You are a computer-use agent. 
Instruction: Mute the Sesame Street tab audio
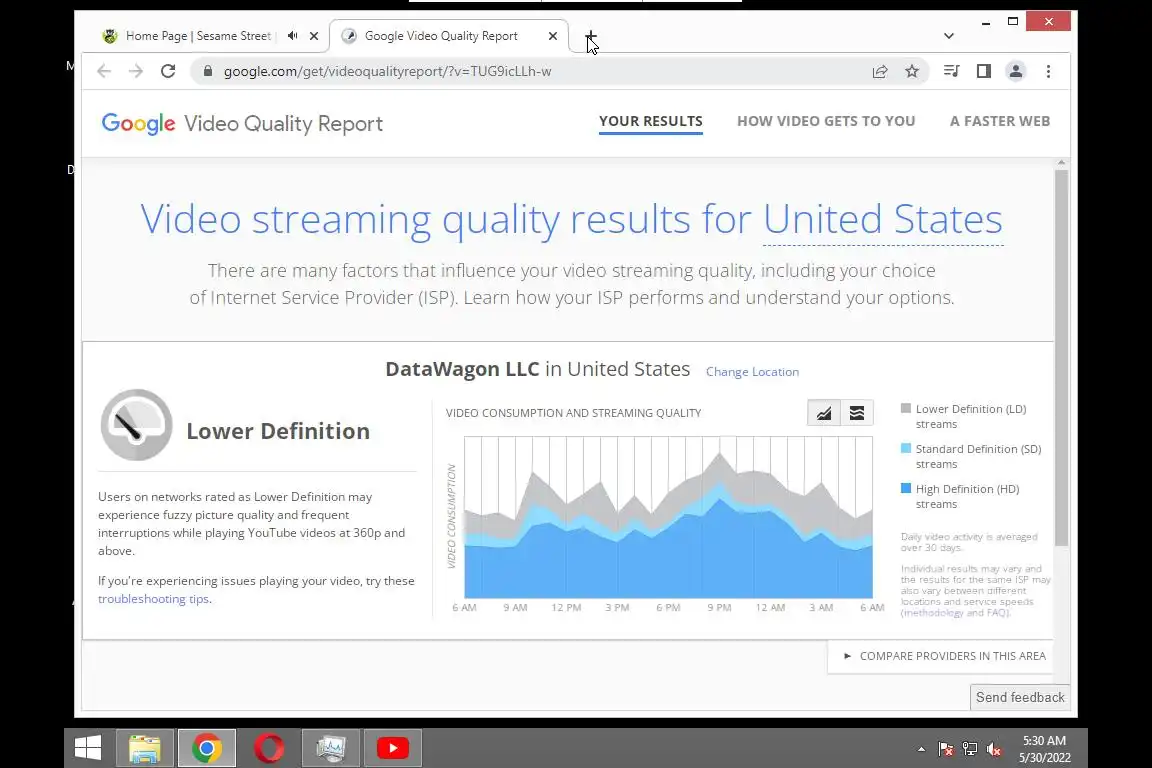coord(292,35)
